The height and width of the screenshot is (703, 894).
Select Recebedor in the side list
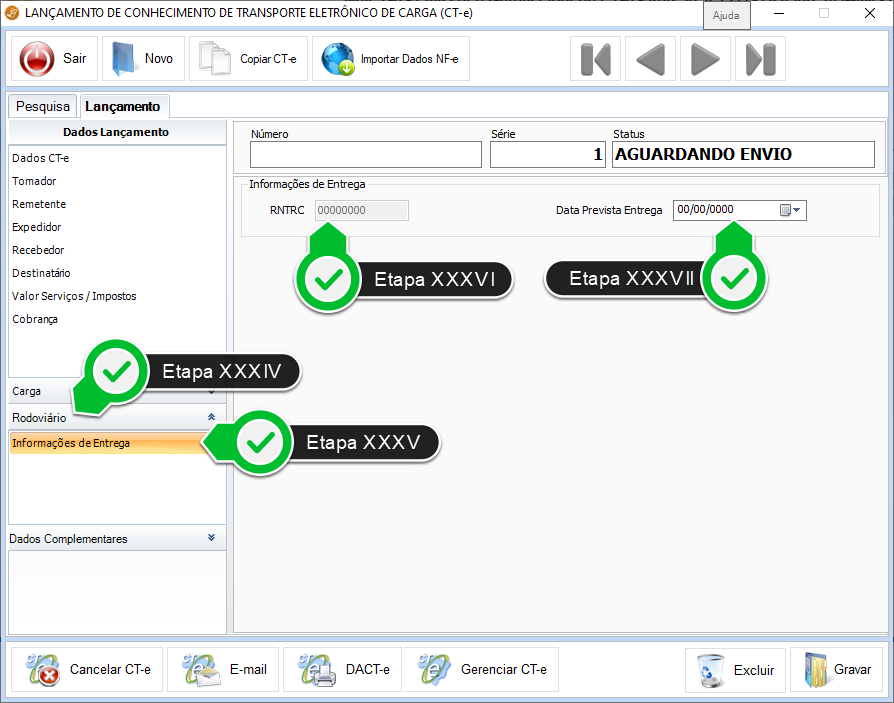click(x=38, y=250)
